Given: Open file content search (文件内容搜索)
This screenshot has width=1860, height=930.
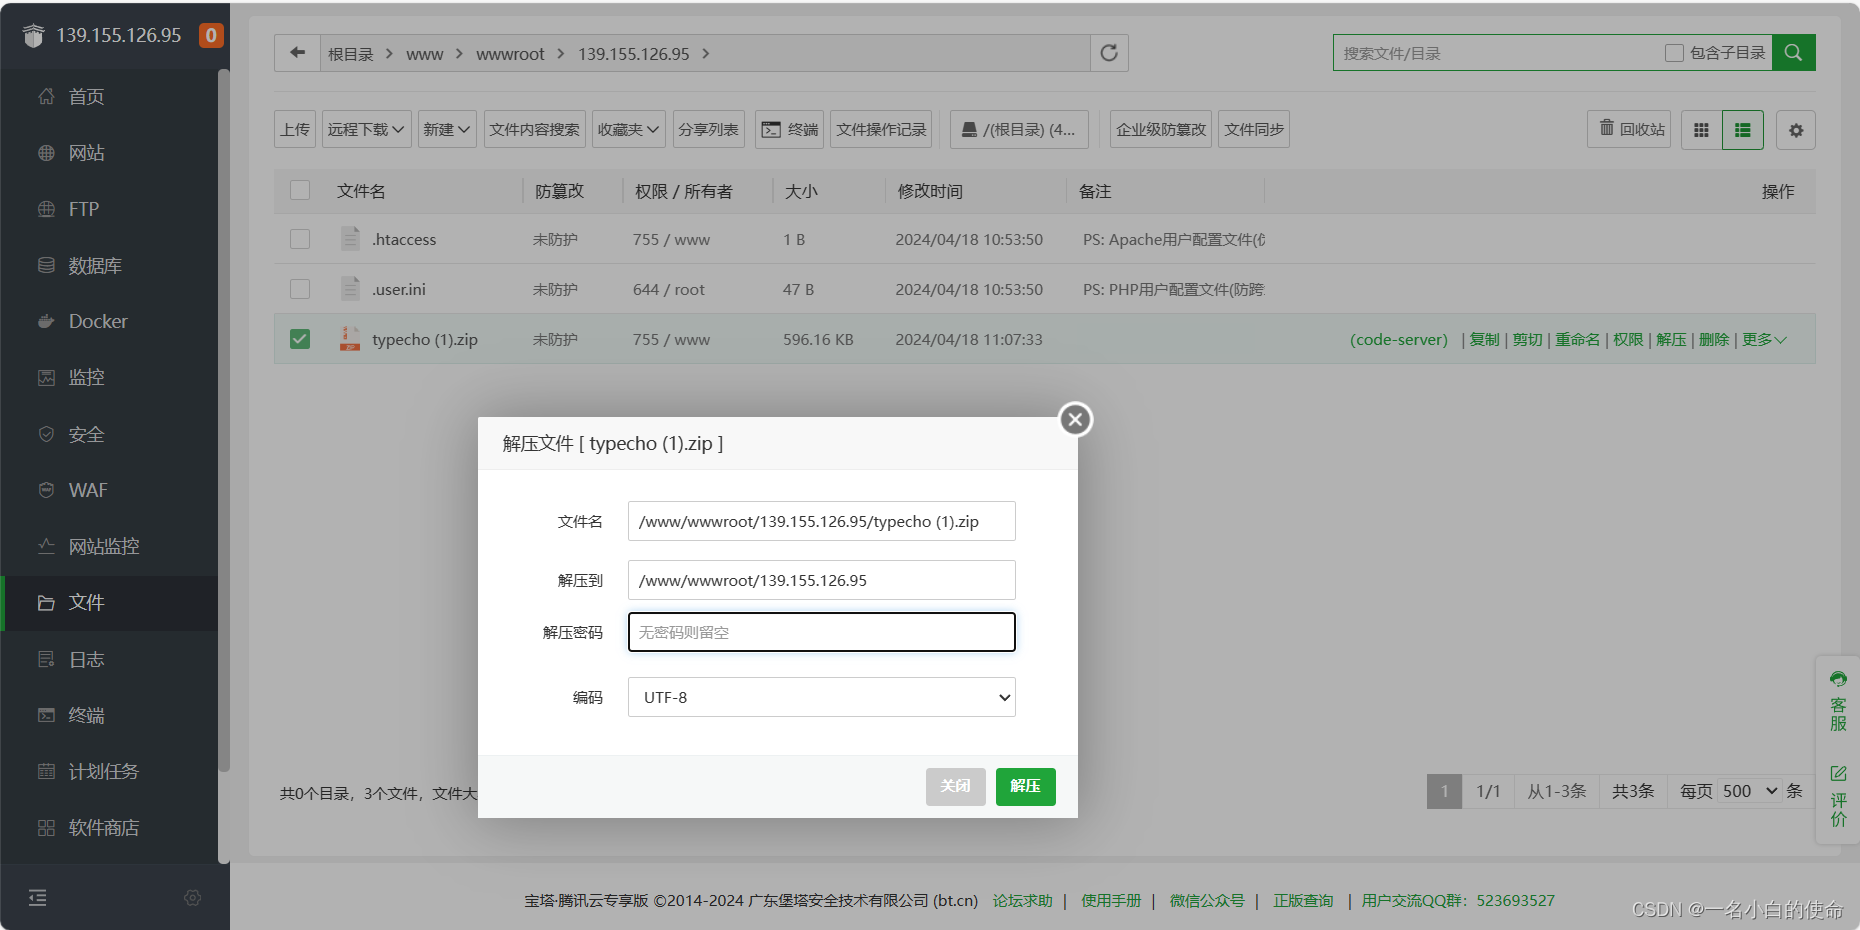Looking at the screenshot, I should [x=534, y=129].
